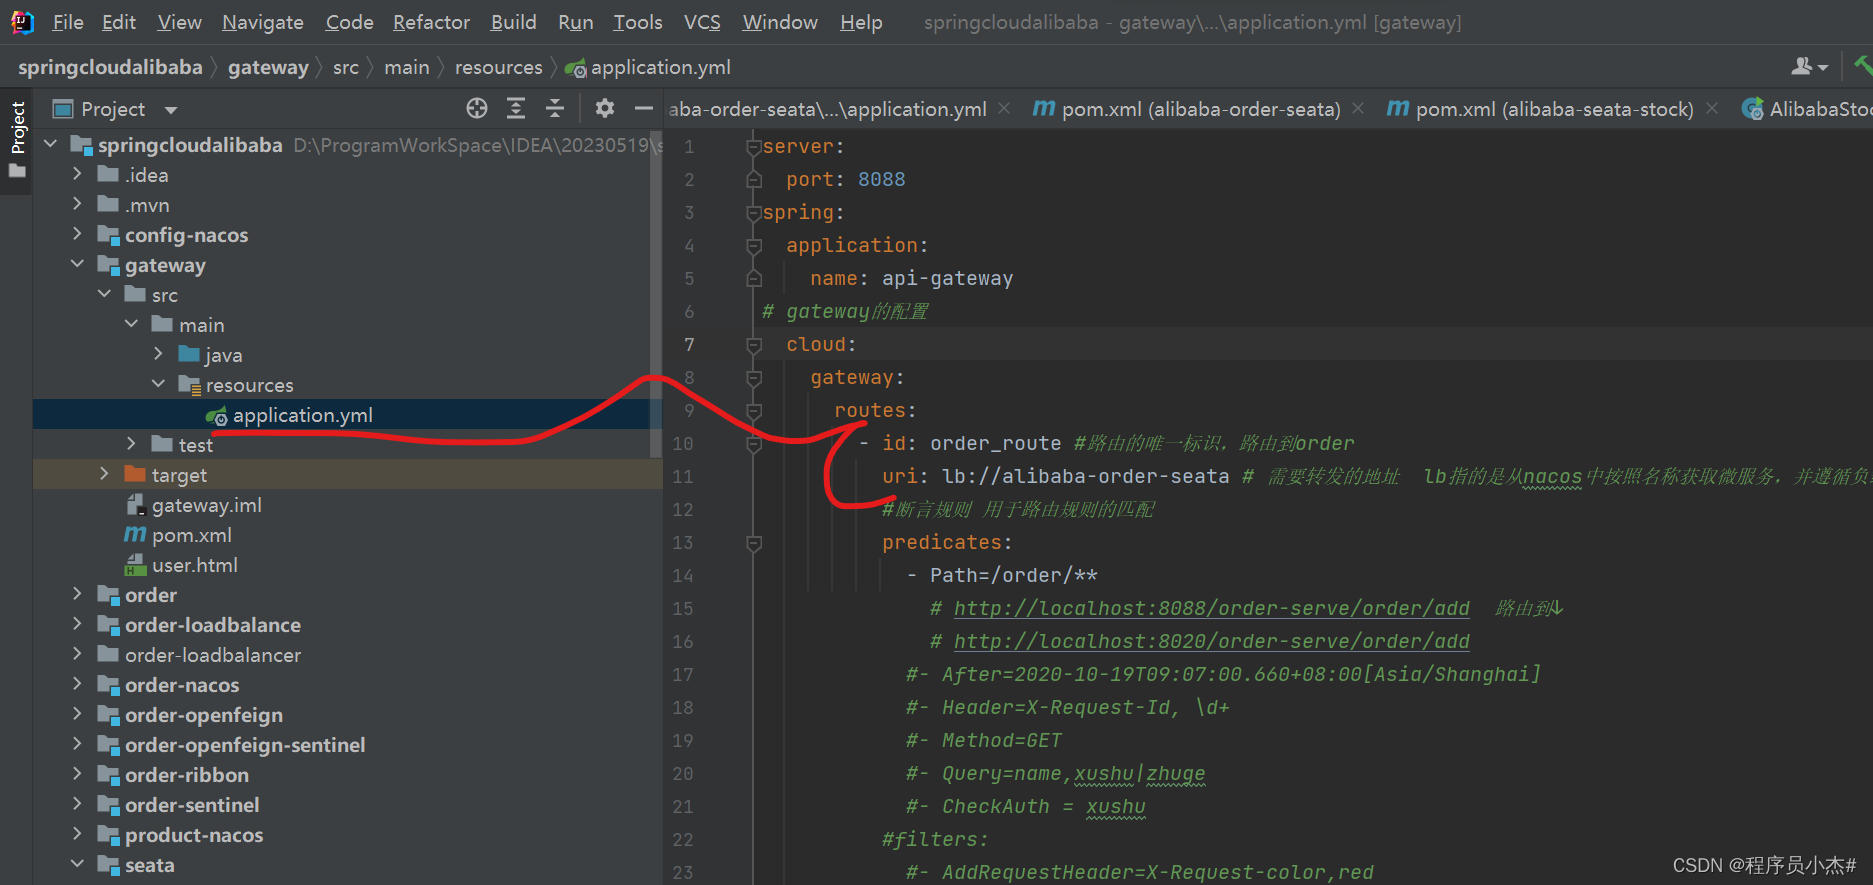Image resolution: width=1873 pixels, height=885 pixels.
Task: Click port value 8088 in editor
Action: 881,180
